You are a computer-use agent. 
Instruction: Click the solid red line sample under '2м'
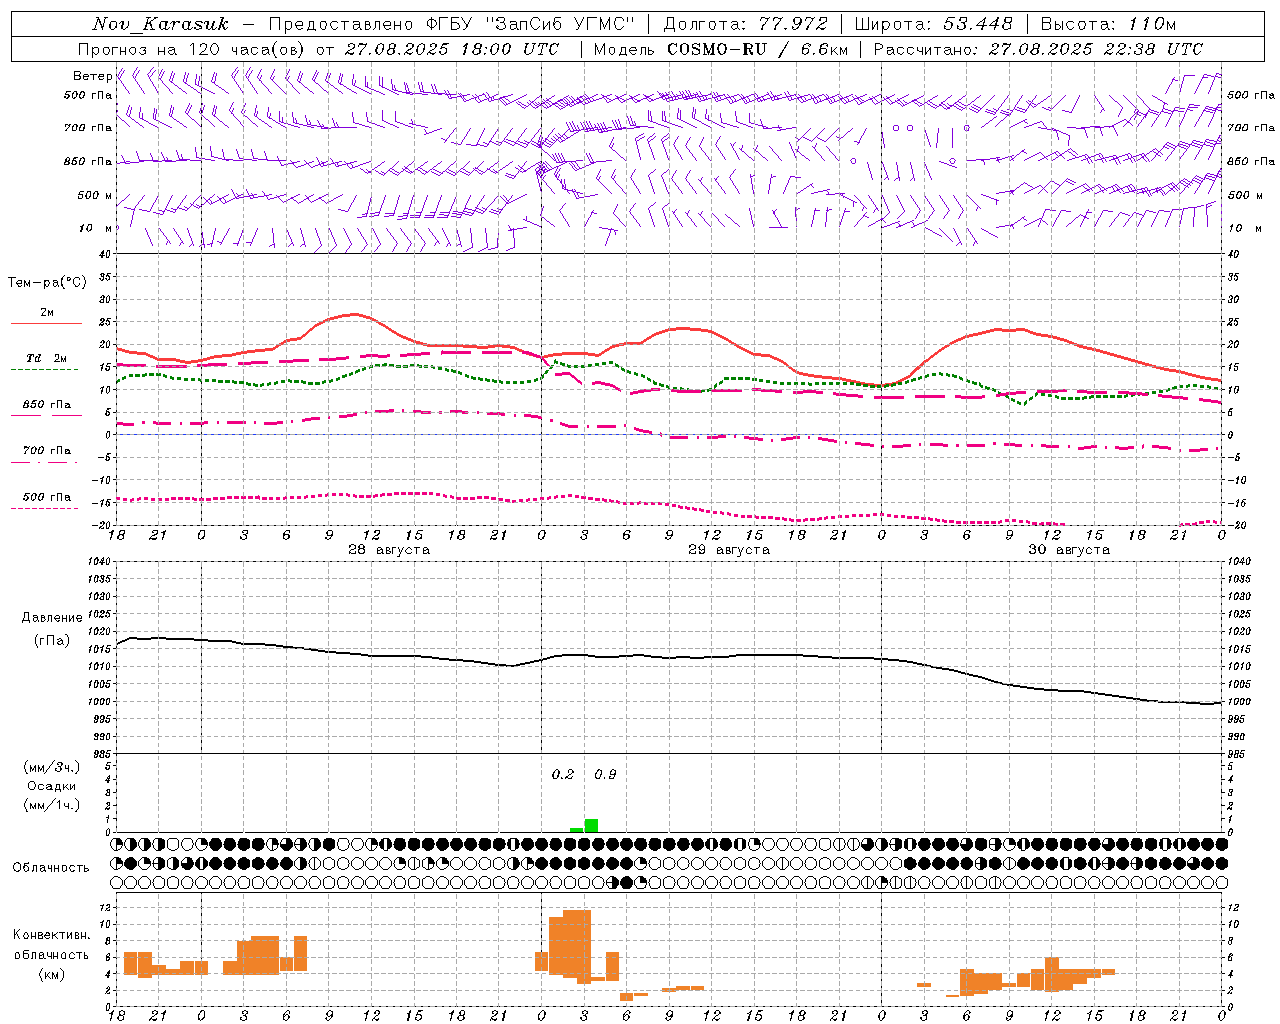pos(46,324)
